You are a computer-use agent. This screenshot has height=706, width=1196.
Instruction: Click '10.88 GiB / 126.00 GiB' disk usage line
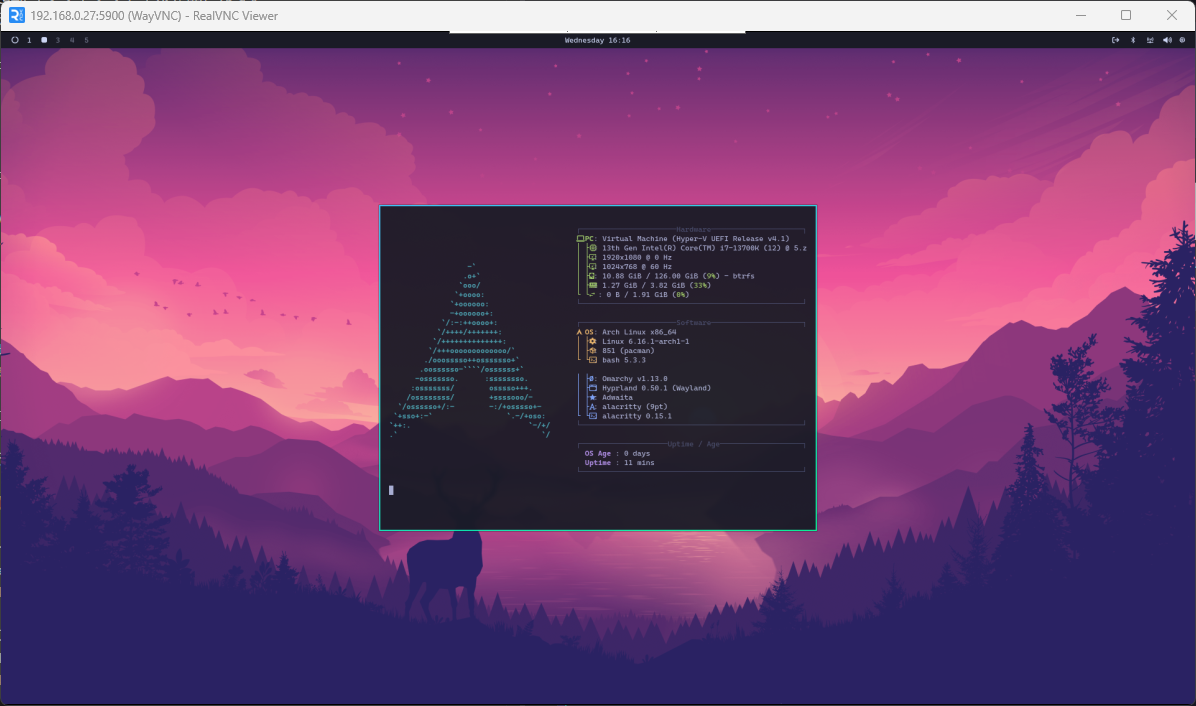(x=678, y=276)
